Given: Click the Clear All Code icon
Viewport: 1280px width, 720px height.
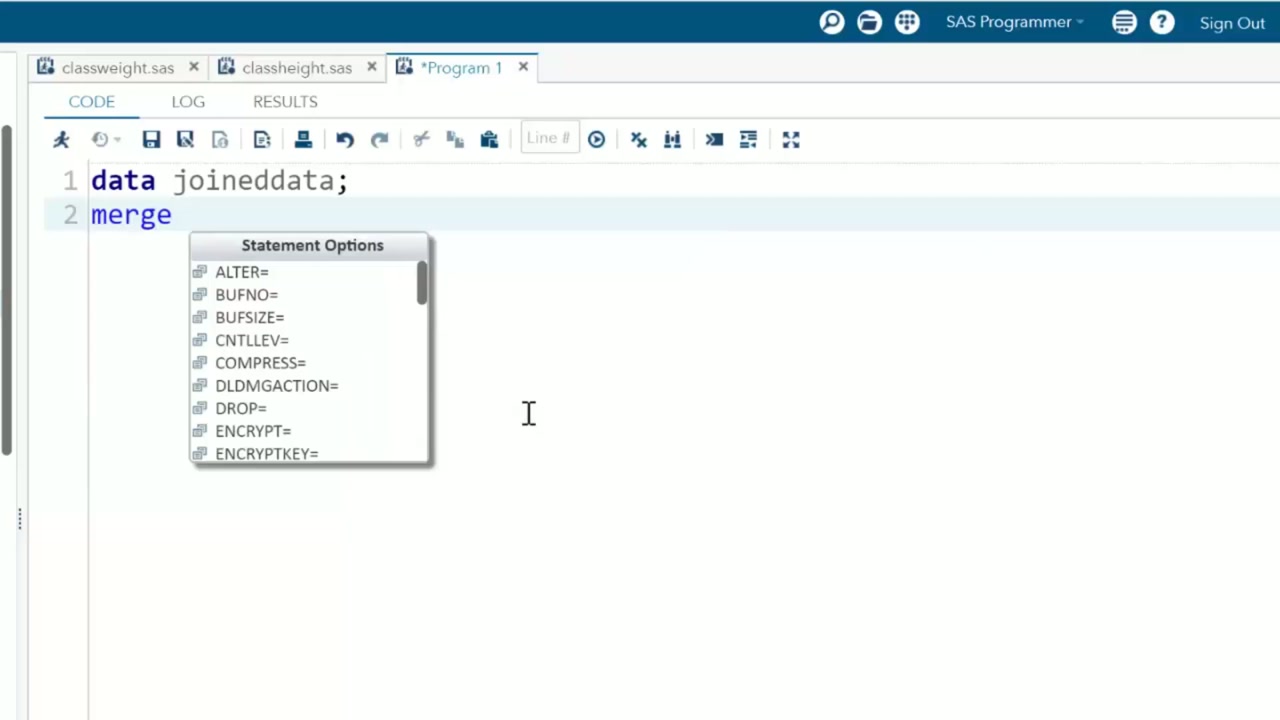Looking at the screenshot, I should coord(639,140).
